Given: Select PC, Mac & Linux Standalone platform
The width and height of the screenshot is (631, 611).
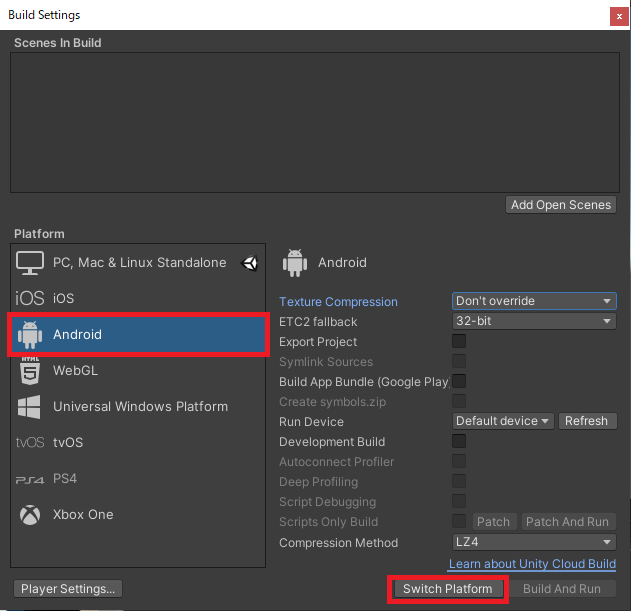Looking at the screenshot, I should (138, 263).
